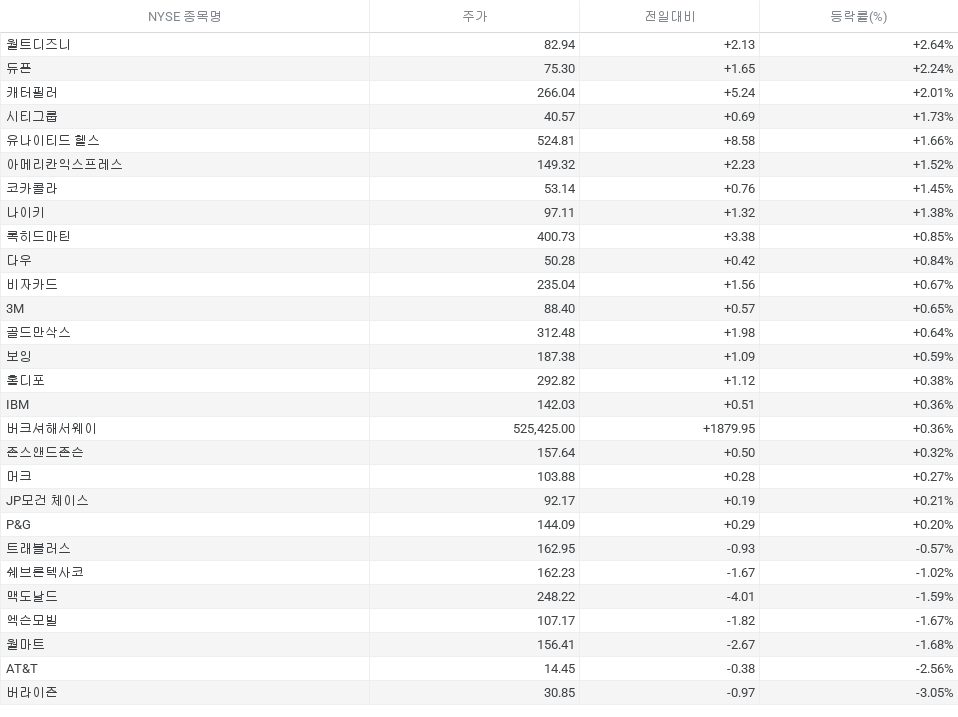Select the 록히드마틴 stock link
The height and width of the screenshot is (717, 958).
(38, 237)
